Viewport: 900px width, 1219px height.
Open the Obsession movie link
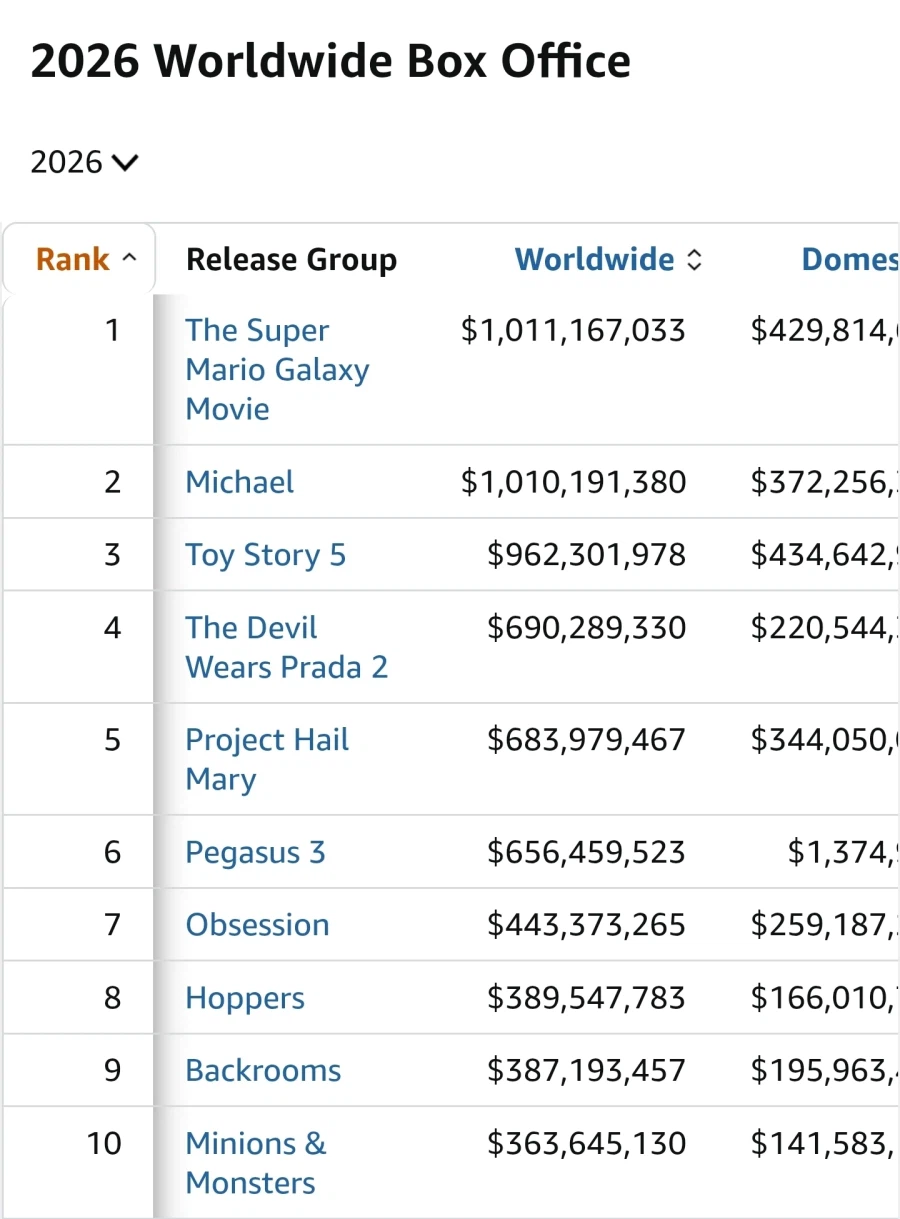[x=257, y=925]
